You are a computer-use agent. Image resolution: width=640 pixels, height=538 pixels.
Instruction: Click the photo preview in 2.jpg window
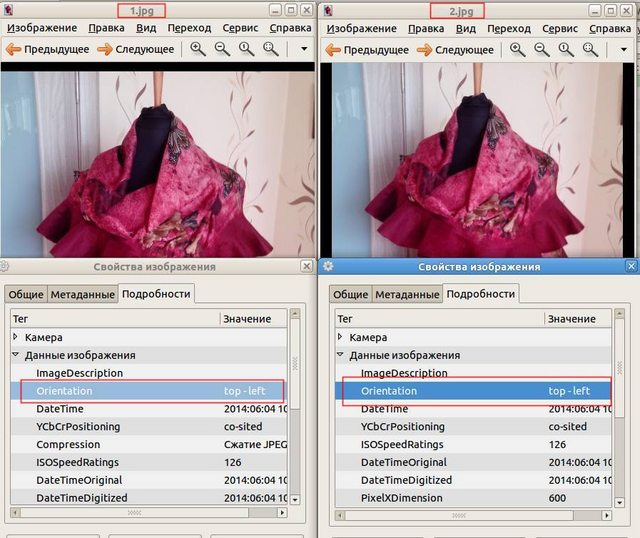point(478,160)
